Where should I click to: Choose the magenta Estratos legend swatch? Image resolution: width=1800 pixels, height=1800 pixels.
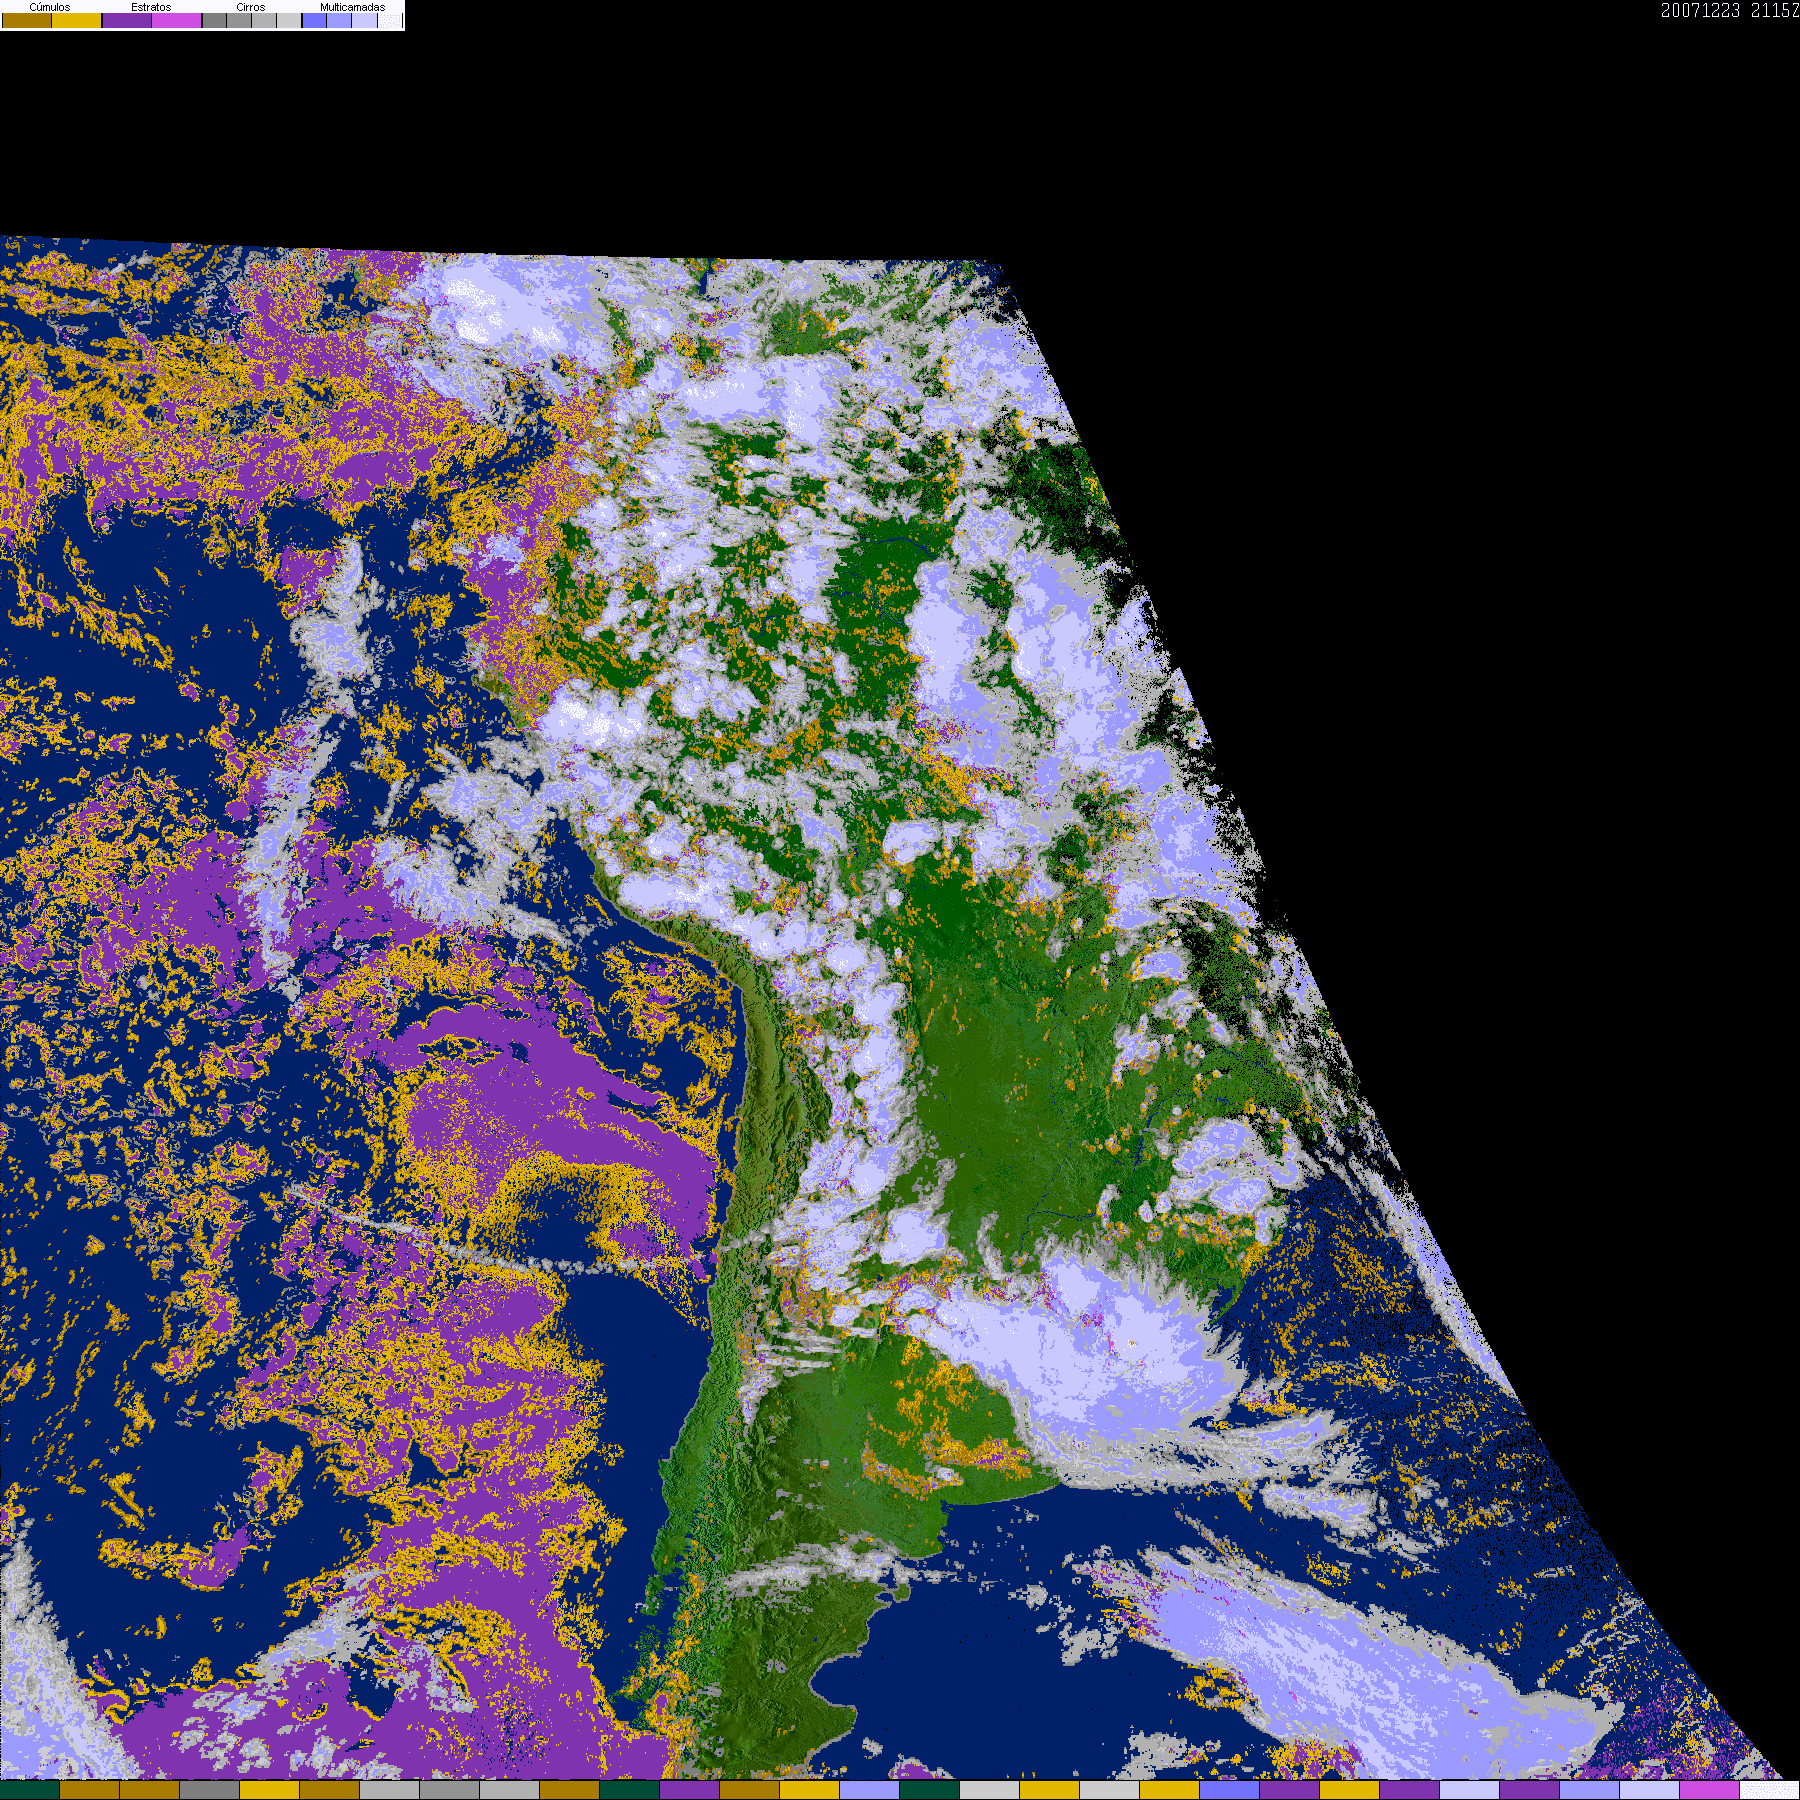pos(177,21)
